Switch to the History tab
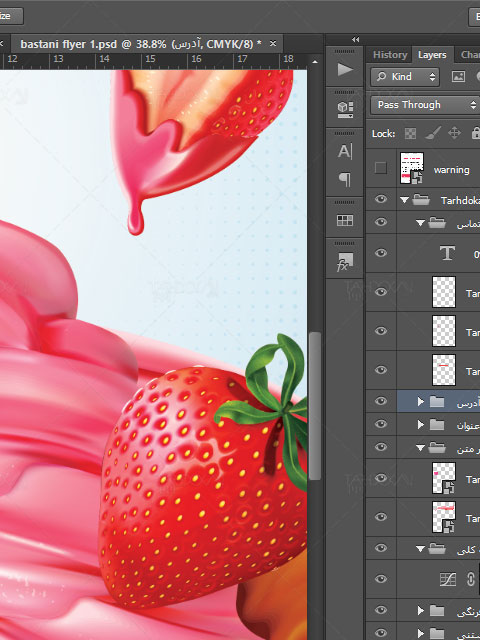 pos(390,55)
